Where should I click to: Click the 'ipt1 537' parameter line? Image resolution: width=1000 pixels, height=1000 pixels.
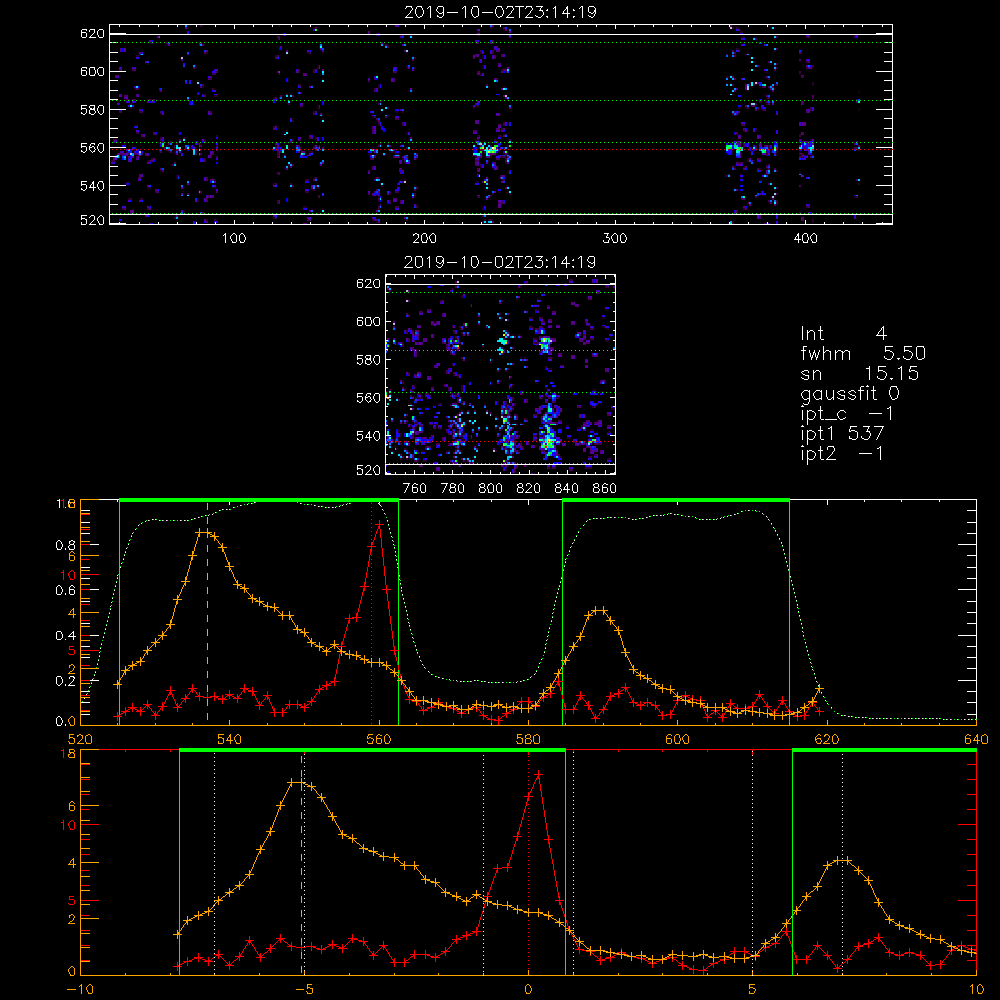coord(842,434)
